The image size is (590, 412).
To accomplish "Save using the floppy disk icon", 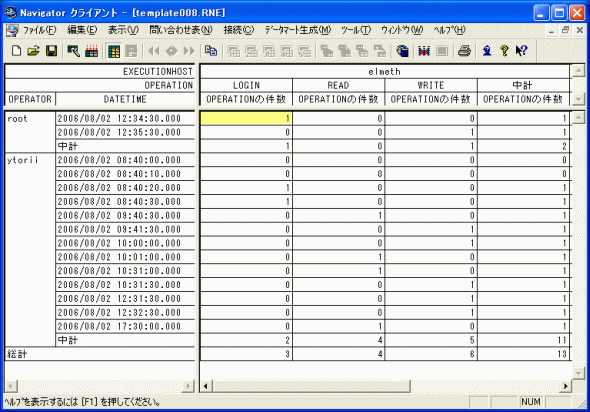I will pos(51,51).
